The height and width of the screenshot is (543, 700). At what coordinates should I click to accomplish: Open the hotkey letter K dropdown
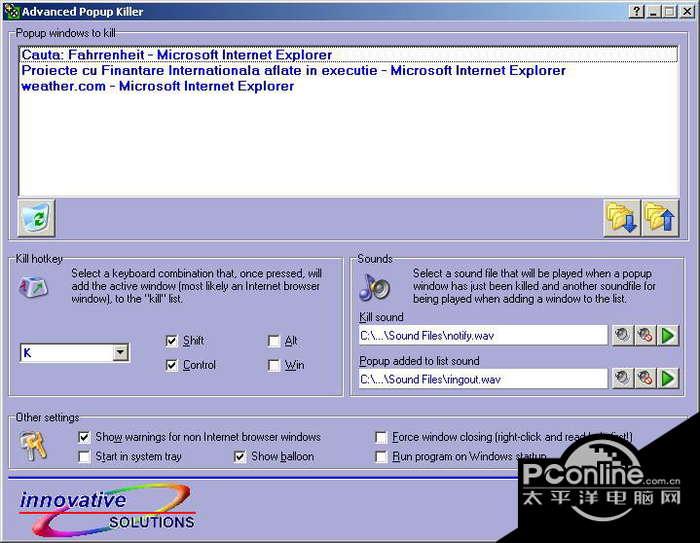pyautogui.click(x=120, y=353)
